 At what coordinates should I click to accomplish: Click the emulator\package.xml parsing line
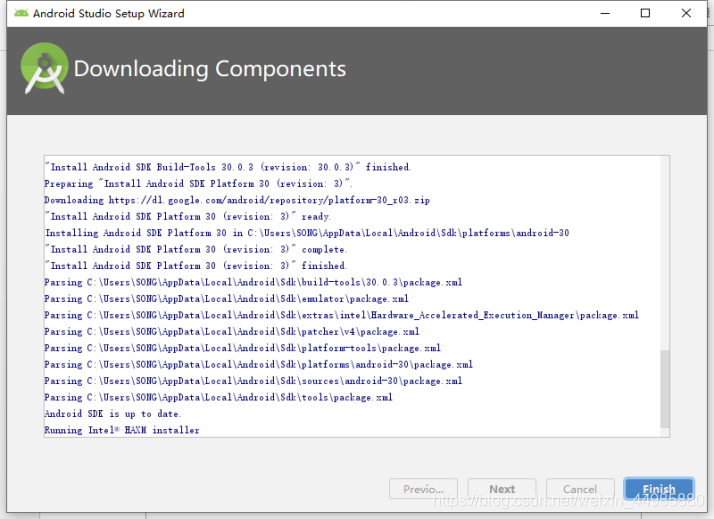pyautogui.click(x=226, y=299)
